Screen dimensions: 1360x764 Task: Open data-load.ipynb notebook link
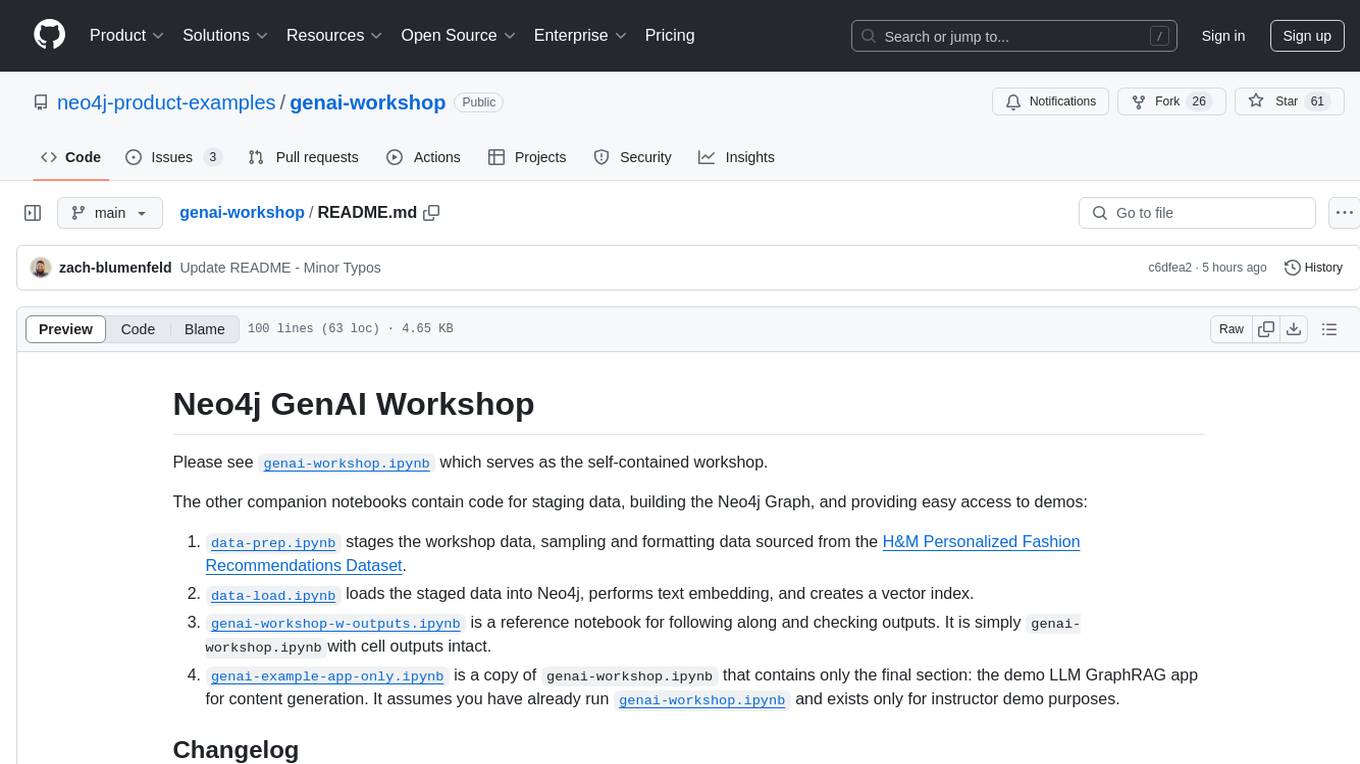click(x=274, y=595)
